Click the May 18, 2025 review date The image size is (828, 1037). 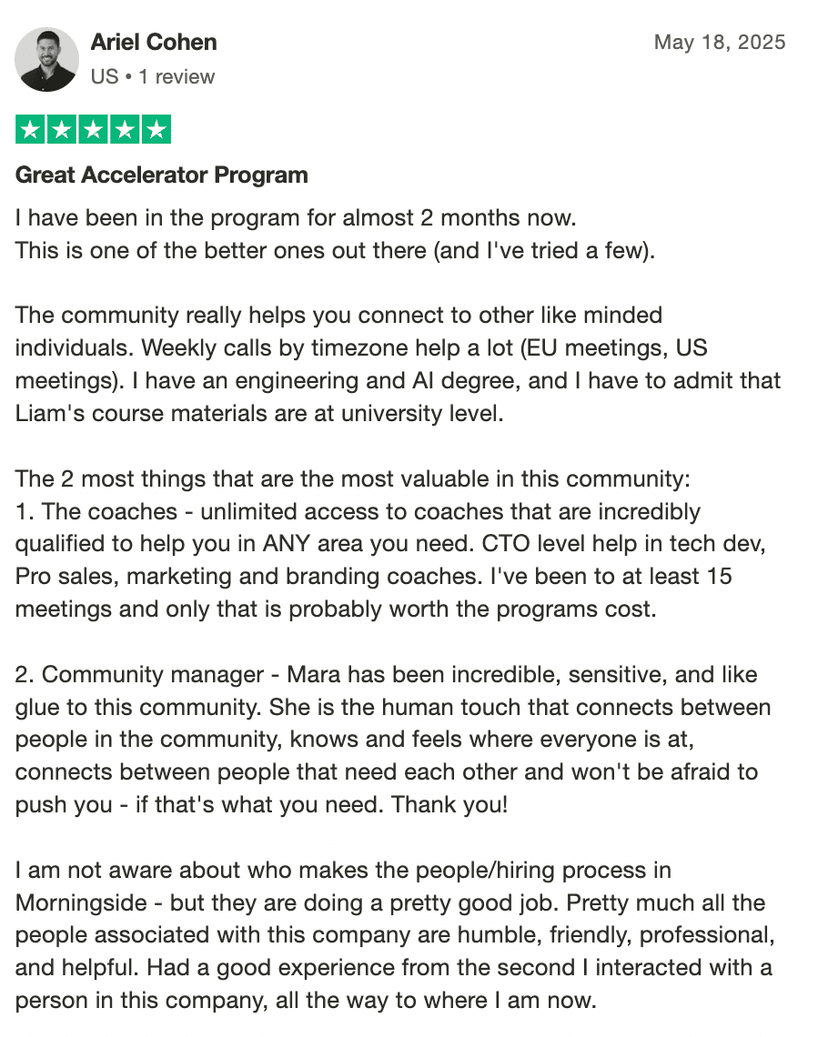720,42
